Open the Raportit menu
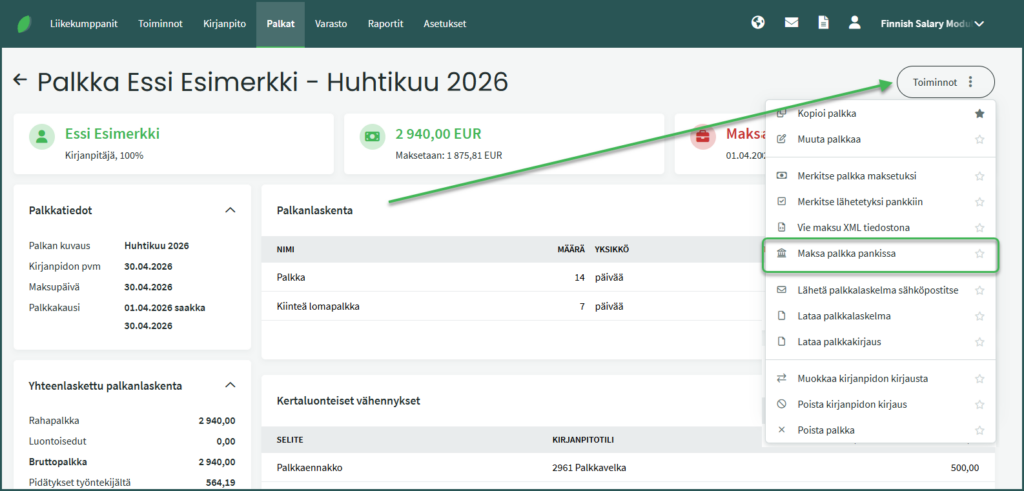Viewport: 1024px width, 491px height. click(385, 23)
